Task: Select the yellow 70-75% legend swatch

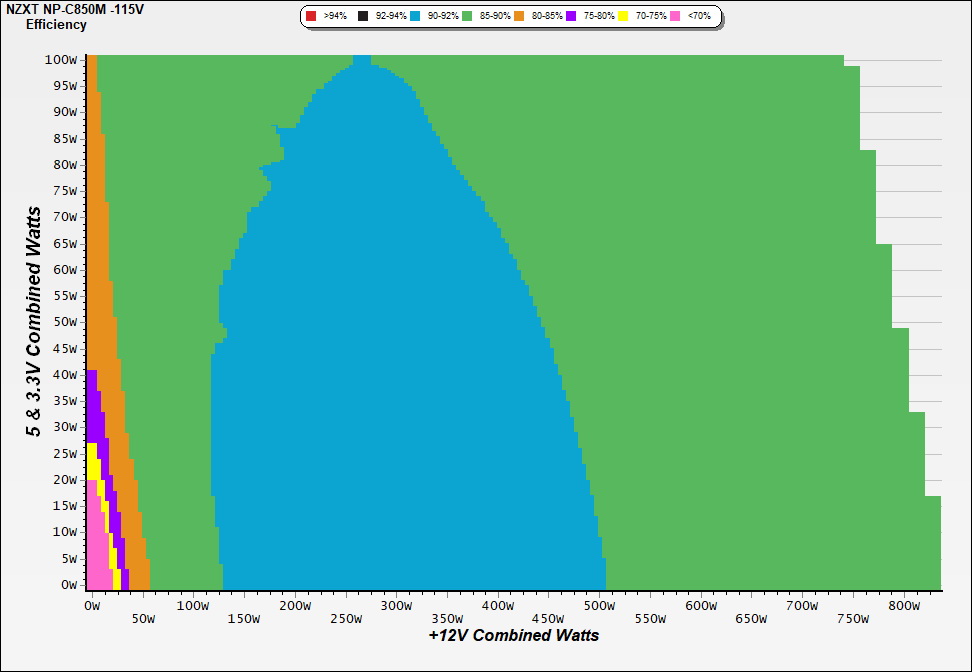Action: tap(624, 17)
